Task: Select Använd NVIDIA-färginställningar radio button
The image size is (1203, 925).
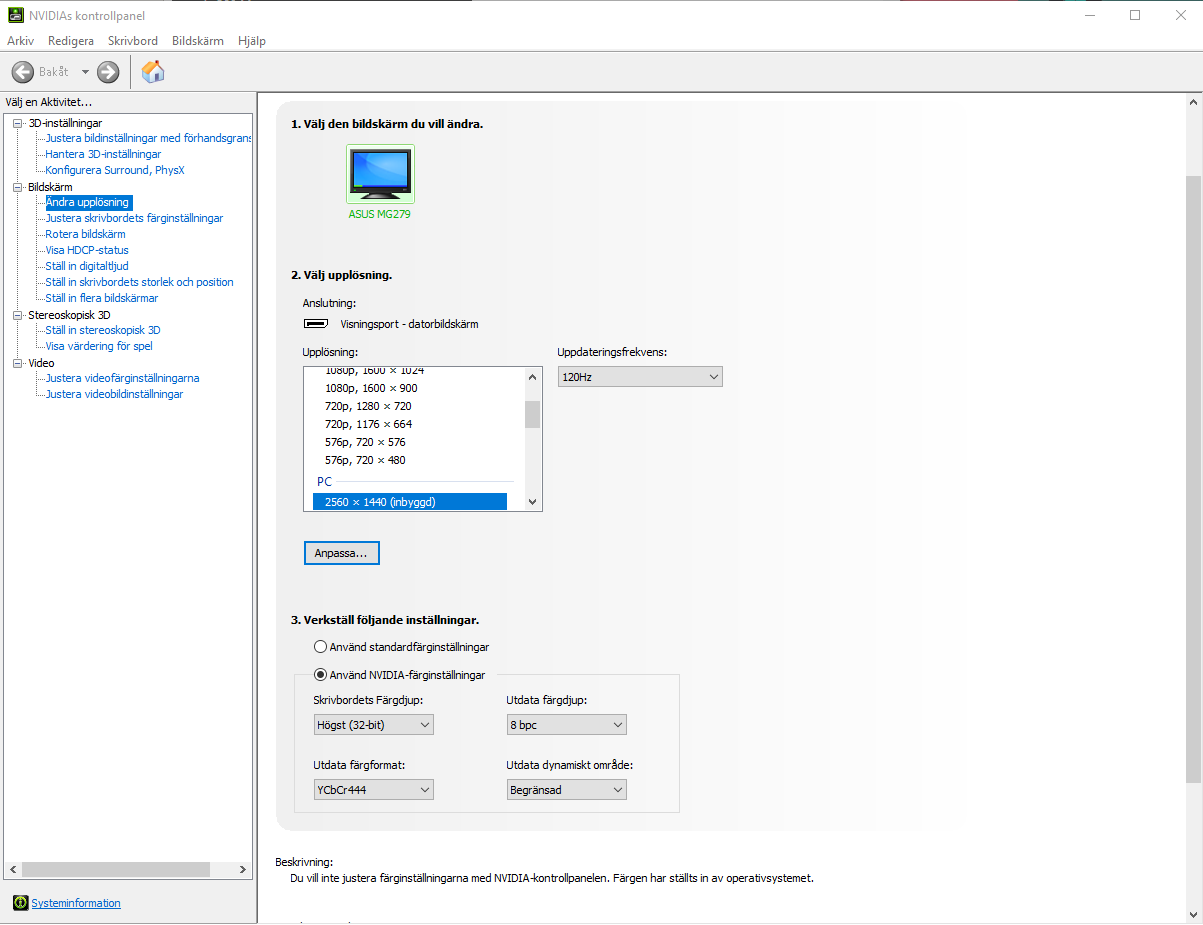Action: pyautogui.click(x=321, y=675)
